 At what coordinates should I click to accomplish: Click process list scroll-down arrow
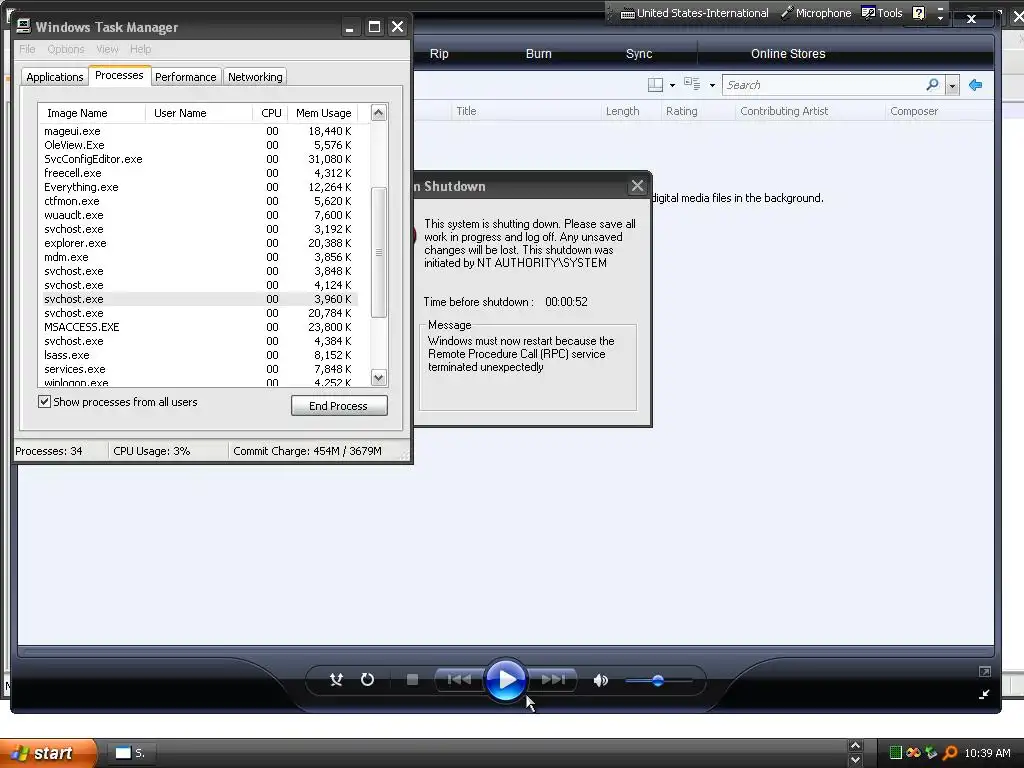[379, 377]
